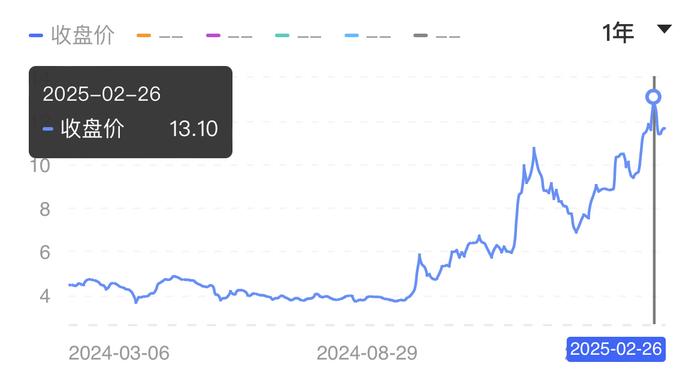Toggle the blue 收盘价 legend series
The image size is (700, 377).
pos(71,35)
